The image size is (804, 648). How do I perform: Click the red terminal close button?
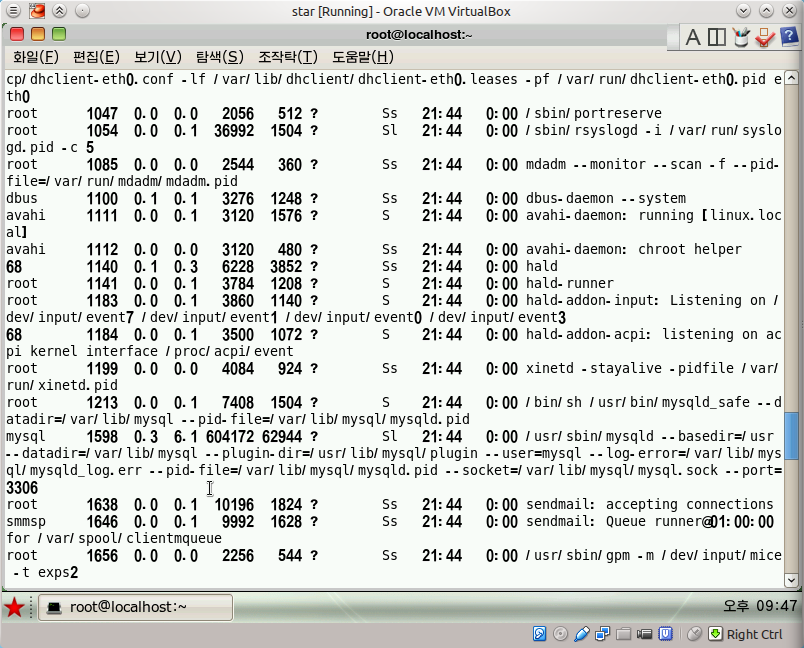17,34
